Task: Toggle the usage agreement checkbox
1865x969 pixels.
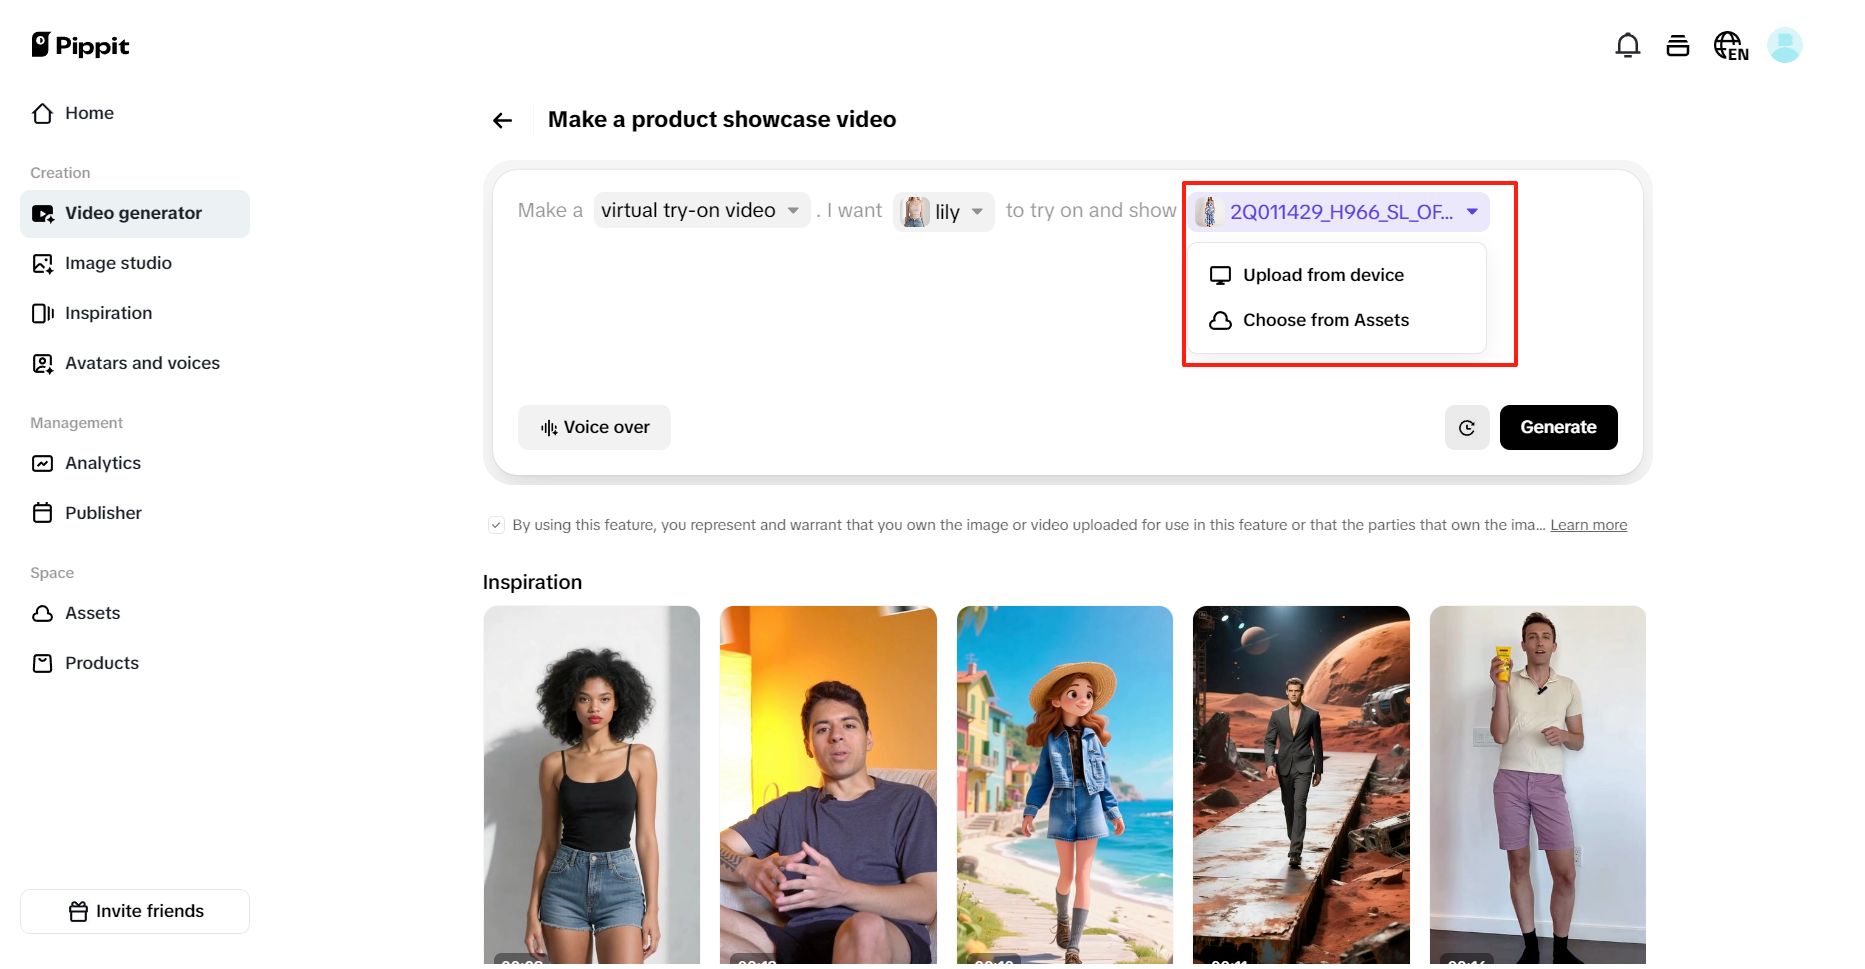Action: pyautogui.click(x=496, y=525)
